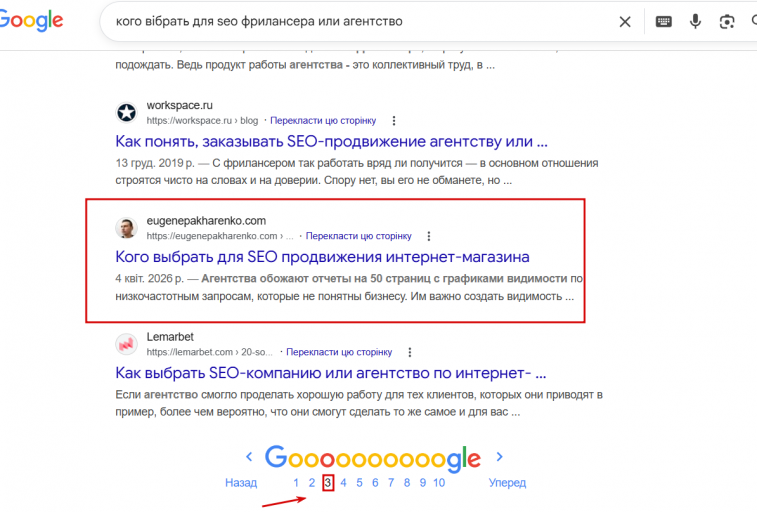Click the 'Назад' previous page link
The height and width of the screenshot is (512, 757).
[241, 483]
